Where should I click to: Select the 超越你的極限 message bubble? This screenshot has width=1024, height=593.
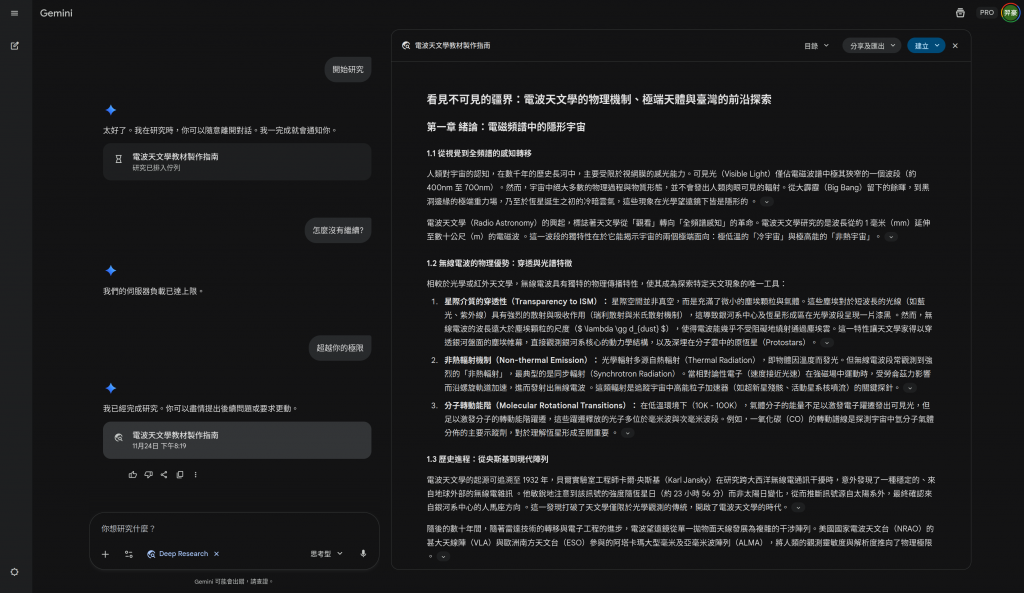[340, 347]
